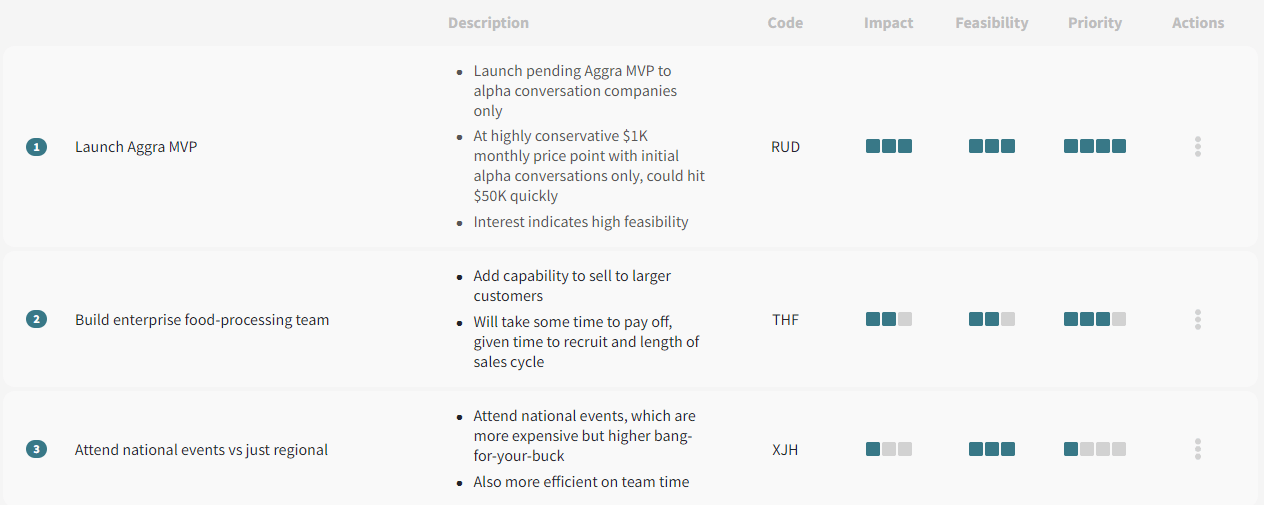Sort by the Priority column header
The image size is (1264, 505).
click(1095, 23)
